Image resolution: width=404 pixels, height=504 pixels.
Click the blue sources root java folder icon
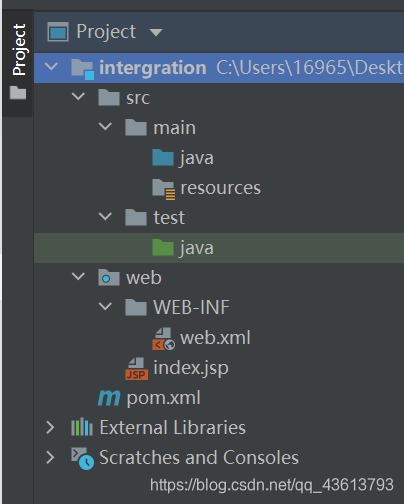pos(163,157)
